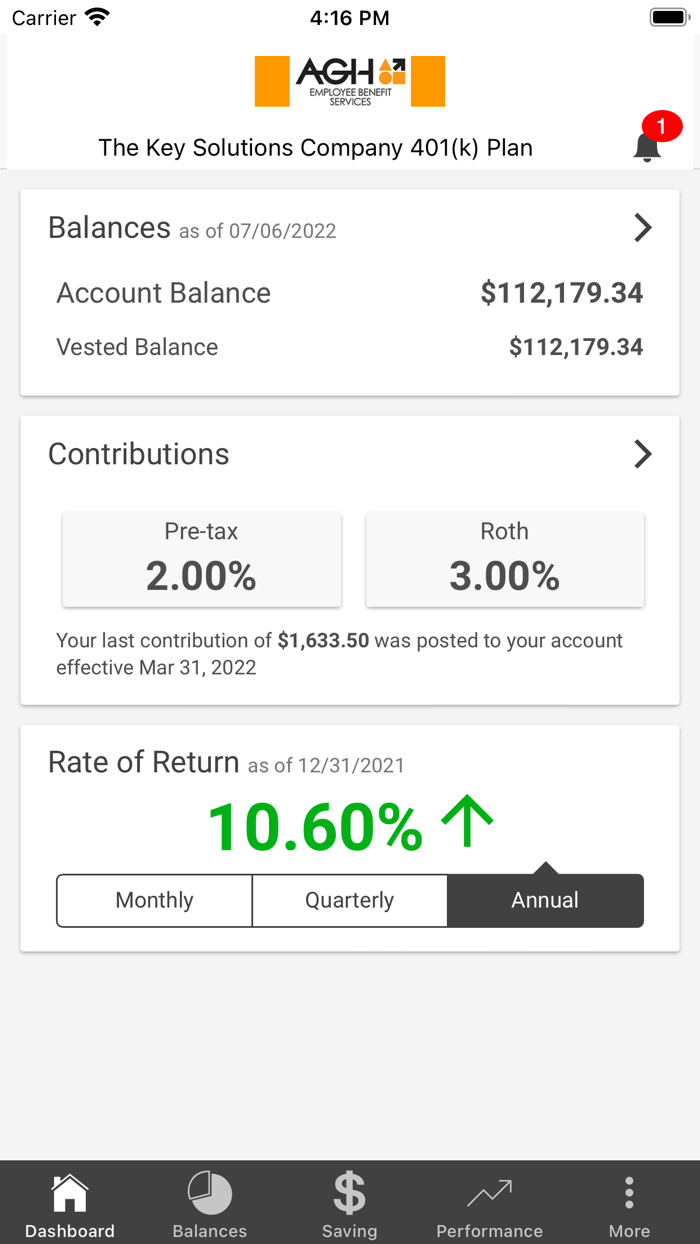
Task: Open Contributions details via the chevron
Action: click(x=643, y=454)
